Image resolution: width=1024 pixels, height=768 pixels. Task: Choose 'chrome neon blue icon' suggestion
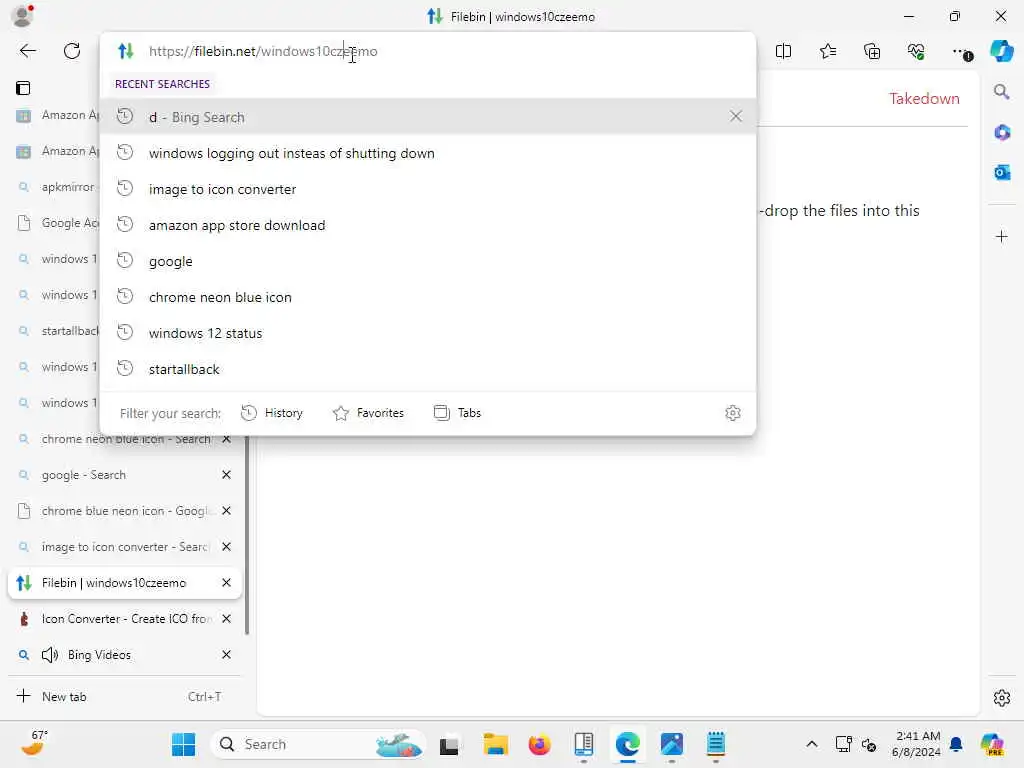(x=428, y=297)
